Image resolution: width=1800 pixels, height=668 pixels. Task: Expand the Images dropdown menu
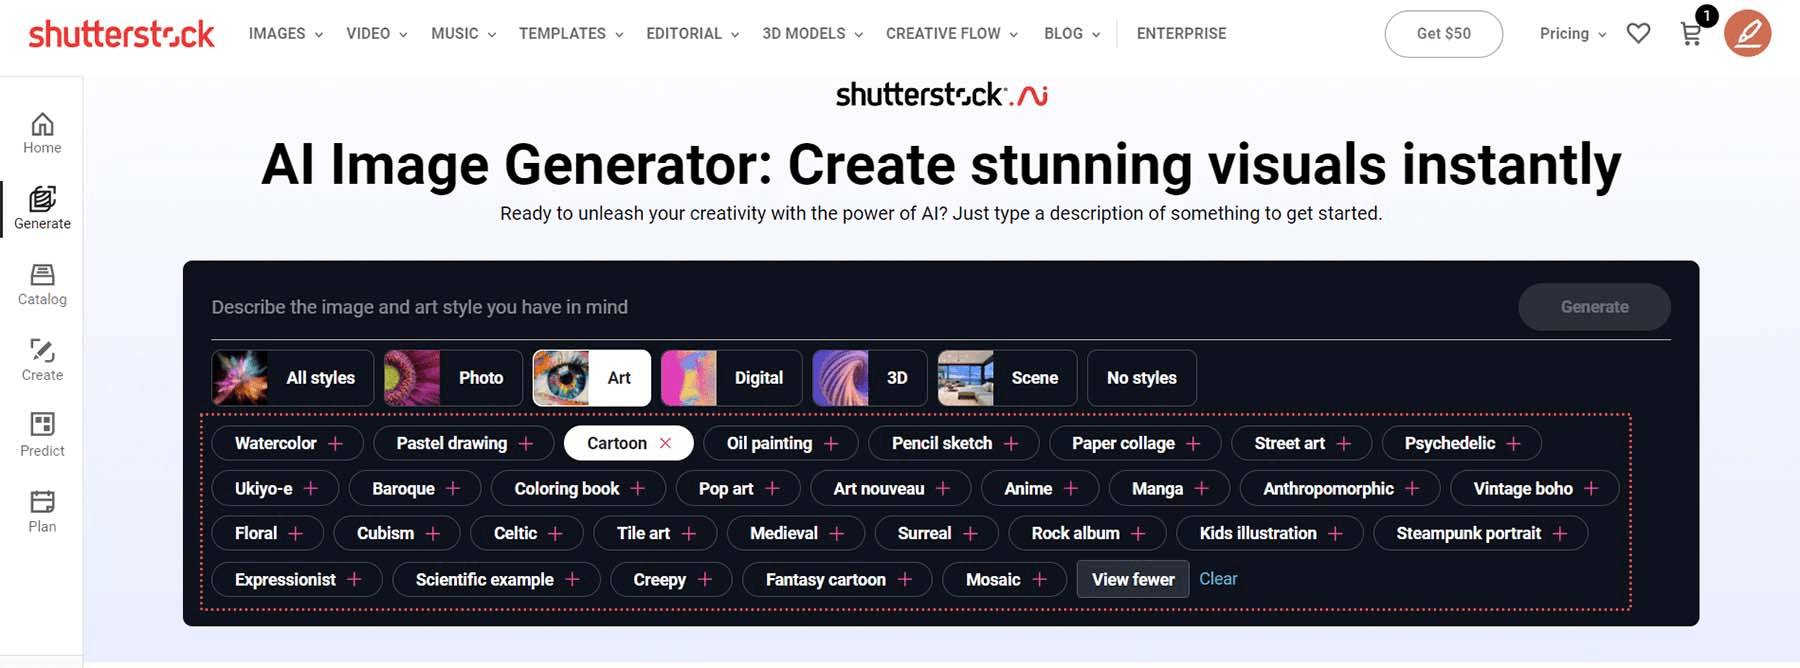click(286, 33)
